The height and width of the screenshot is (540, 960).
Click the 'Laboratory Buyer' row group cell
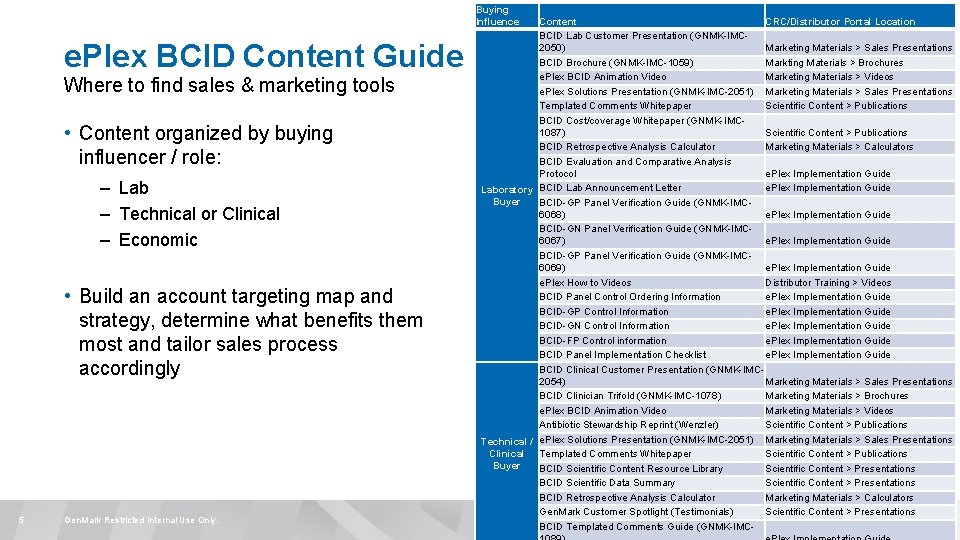click(507, 196)
